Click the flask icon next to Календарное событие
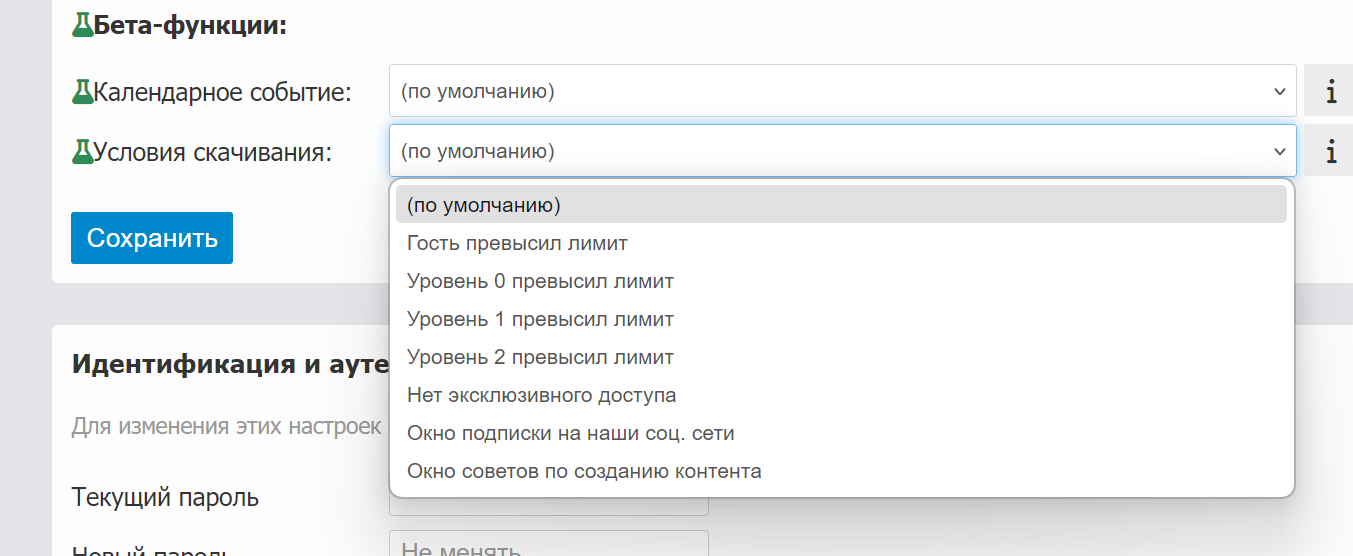The image size is (1353, 556). pyautogui.click(x=82, y=92)
